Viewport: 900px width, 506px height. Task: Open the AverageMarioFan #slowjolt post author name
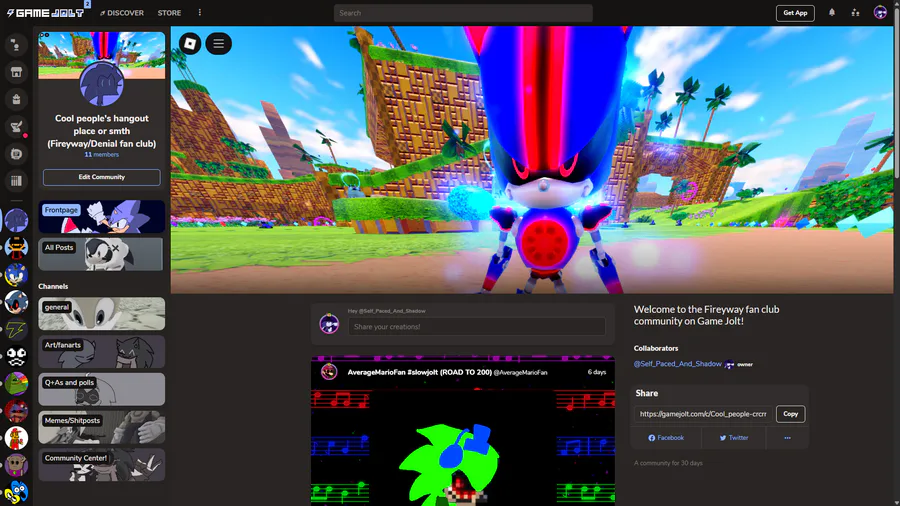[420, 372]
